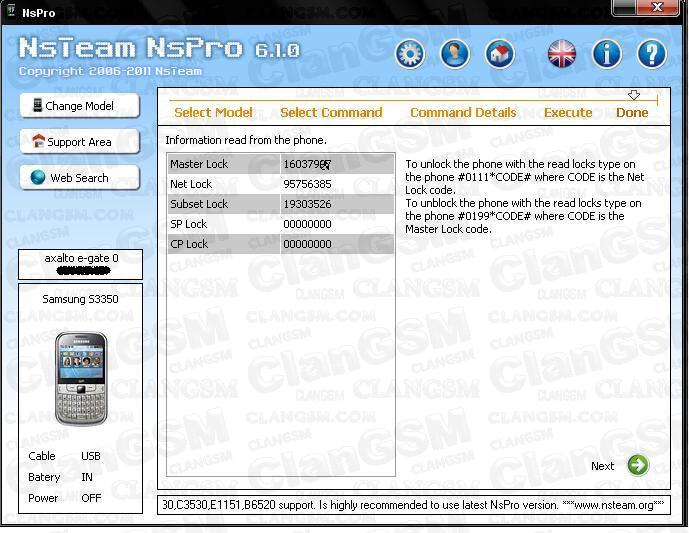This screenshot has width=689, height=533.
Task: Click the Next label
Action: tap(602, 466)
